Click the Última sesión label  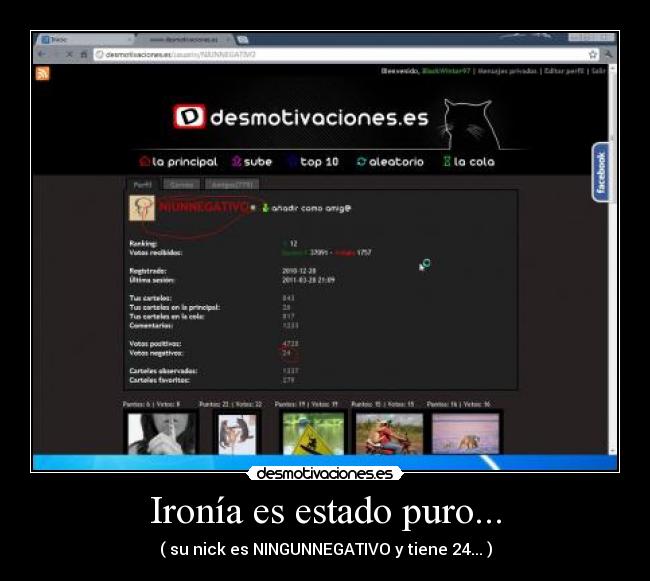152,280
